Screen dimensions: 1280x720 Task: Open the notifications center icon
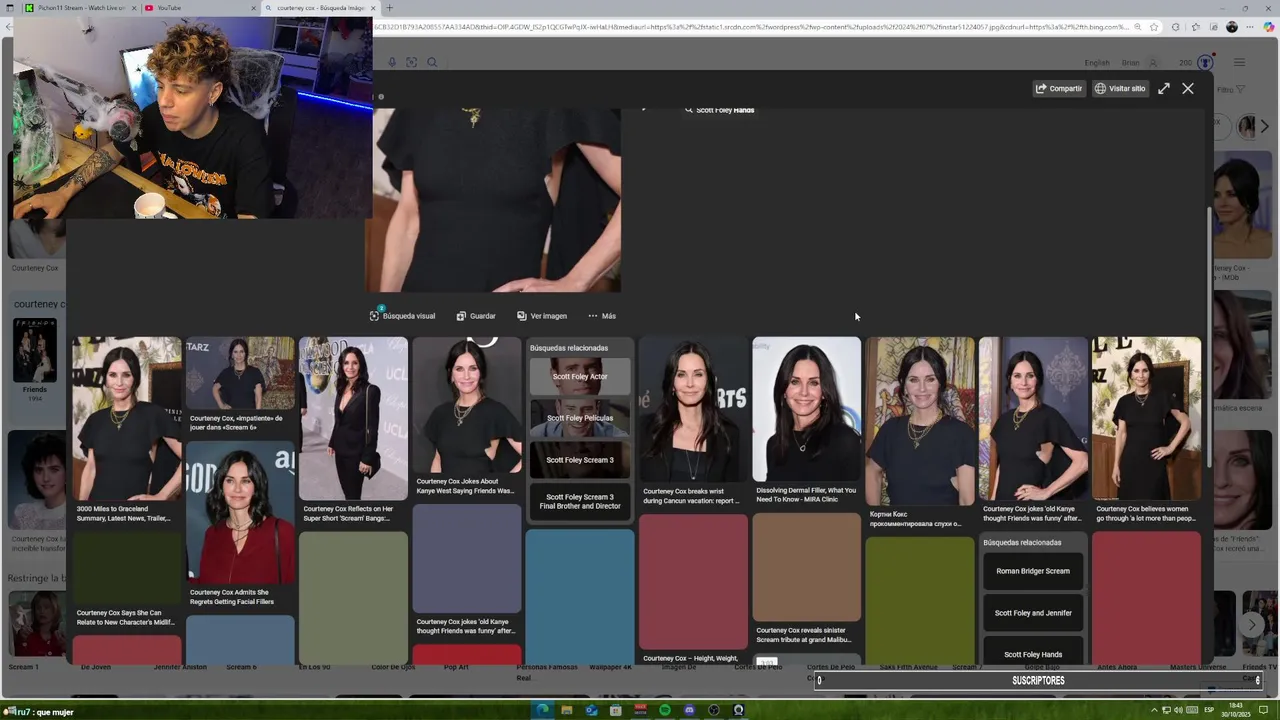tap(1262, 710)
